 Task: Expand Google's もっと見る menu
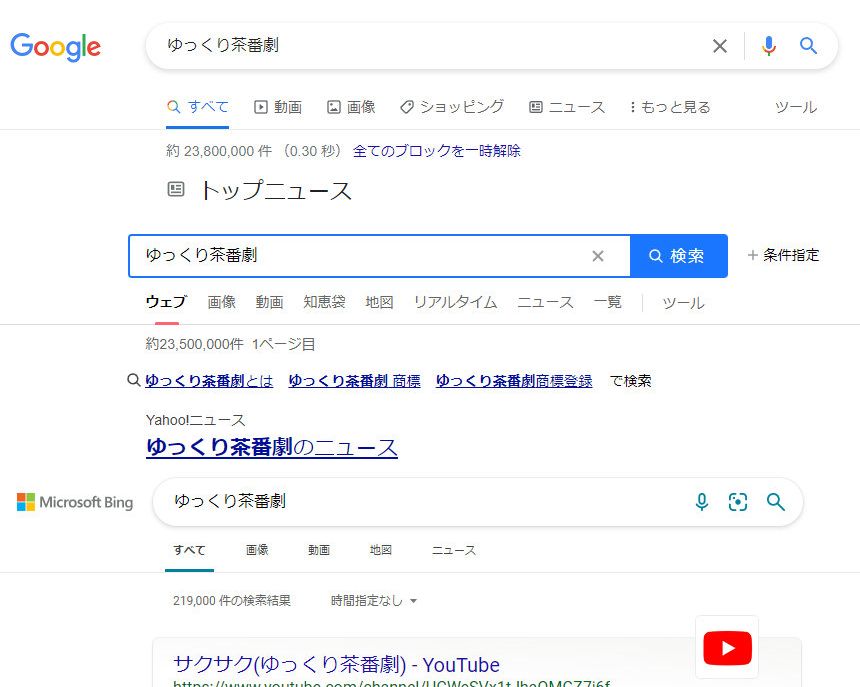click(670, 107)
